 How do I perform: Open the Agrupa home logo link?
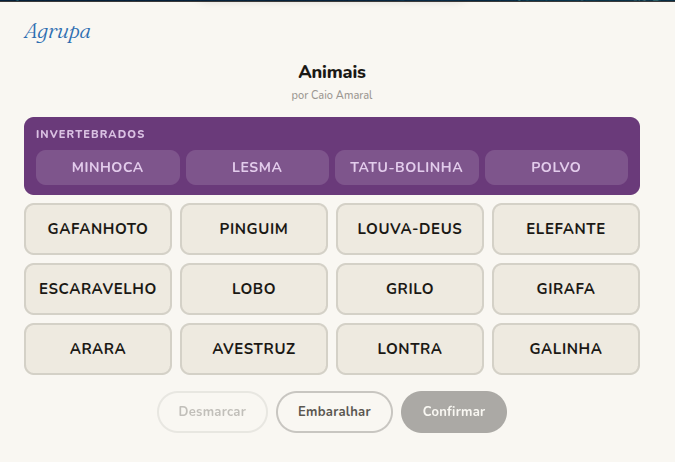tap(57, 32)
